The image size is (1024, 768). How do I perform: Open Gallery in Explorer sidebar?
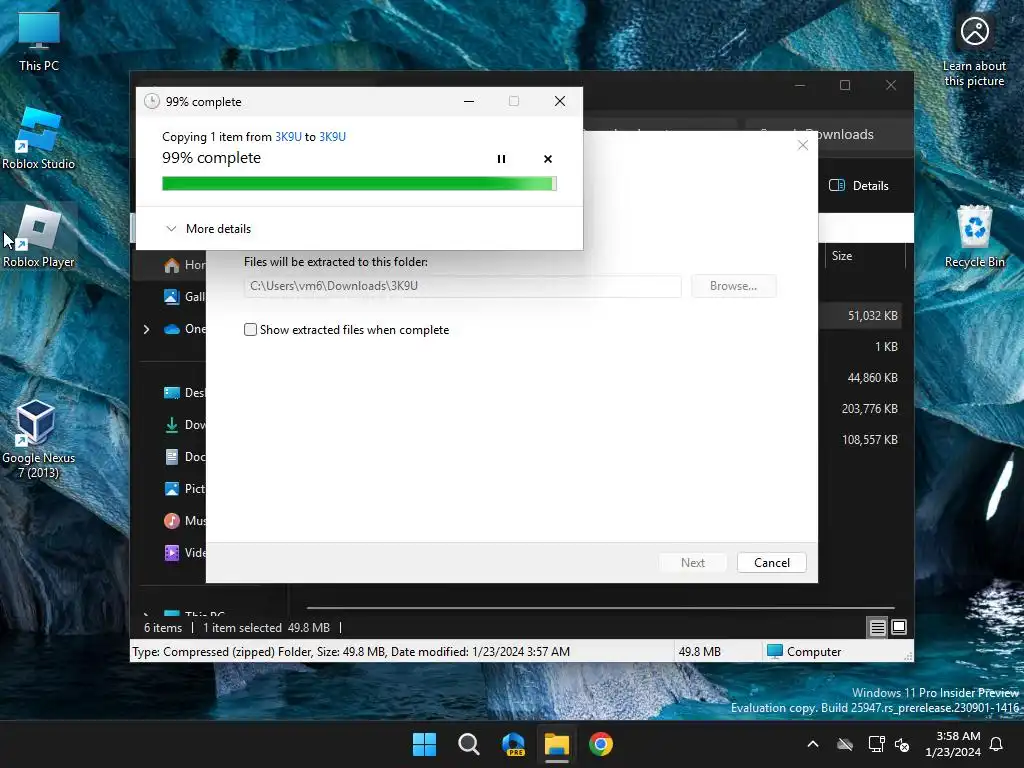point(184,296)
